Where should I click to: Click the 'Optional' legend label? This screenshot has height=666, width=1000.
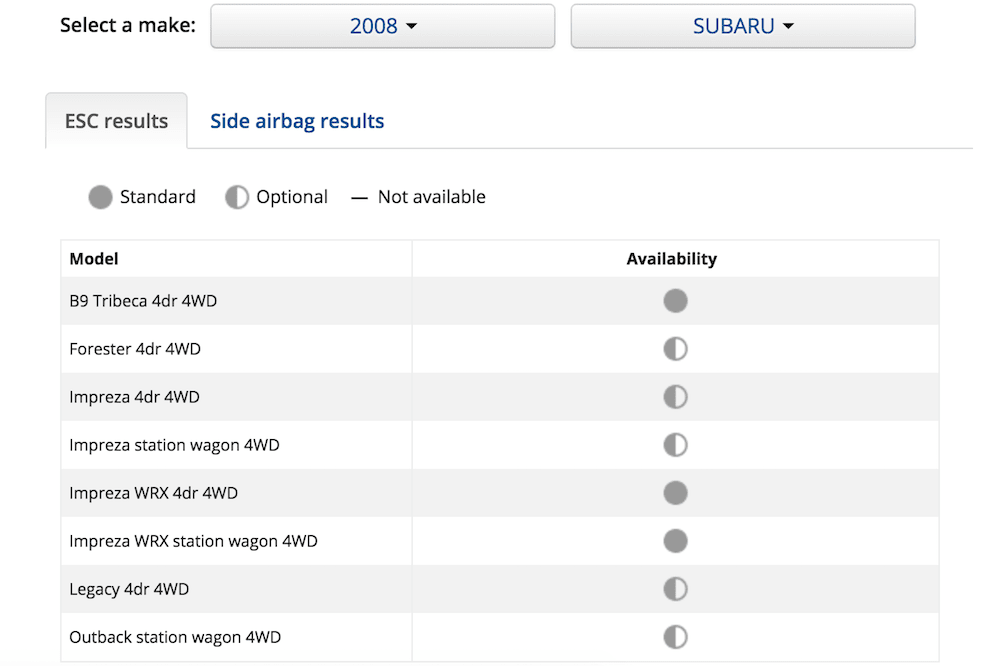[292, 197]
